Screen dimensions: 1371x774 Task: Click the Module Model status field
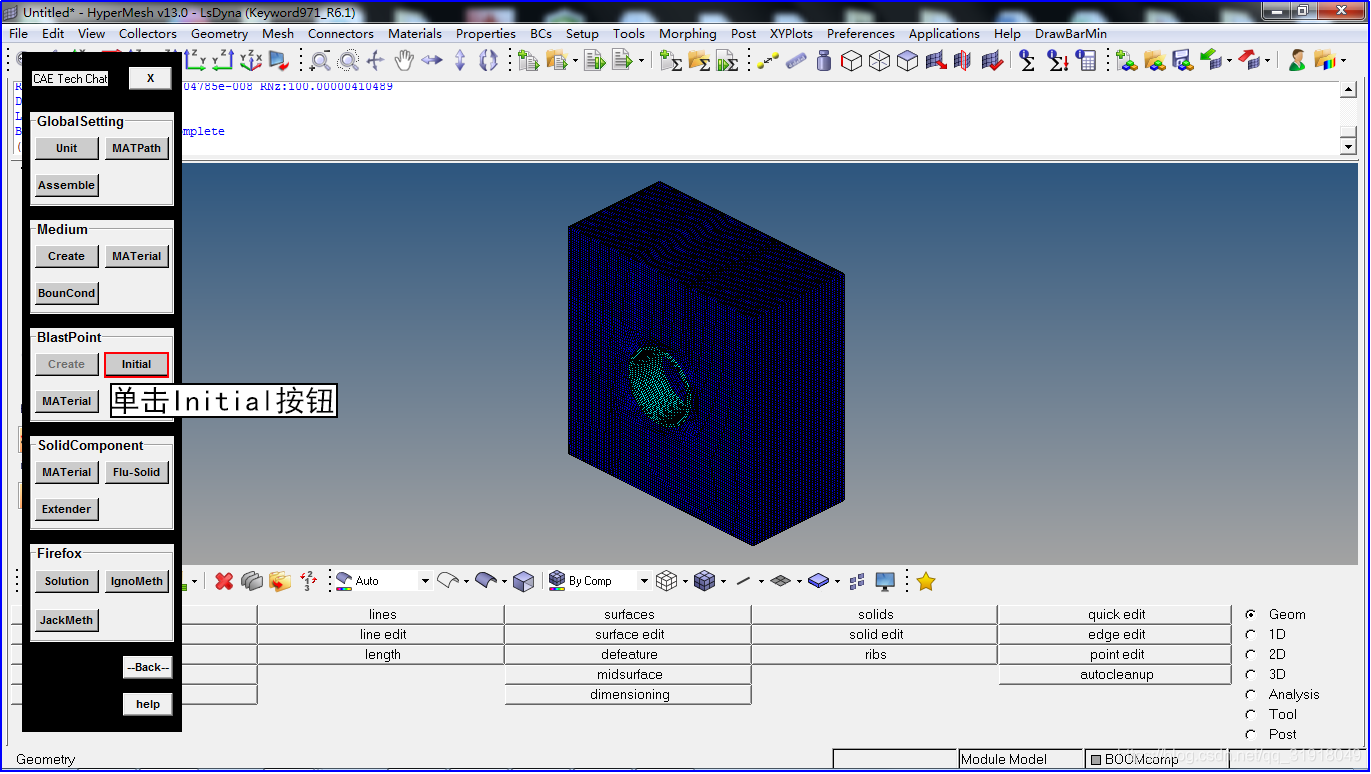click(x=1020, y=759)
